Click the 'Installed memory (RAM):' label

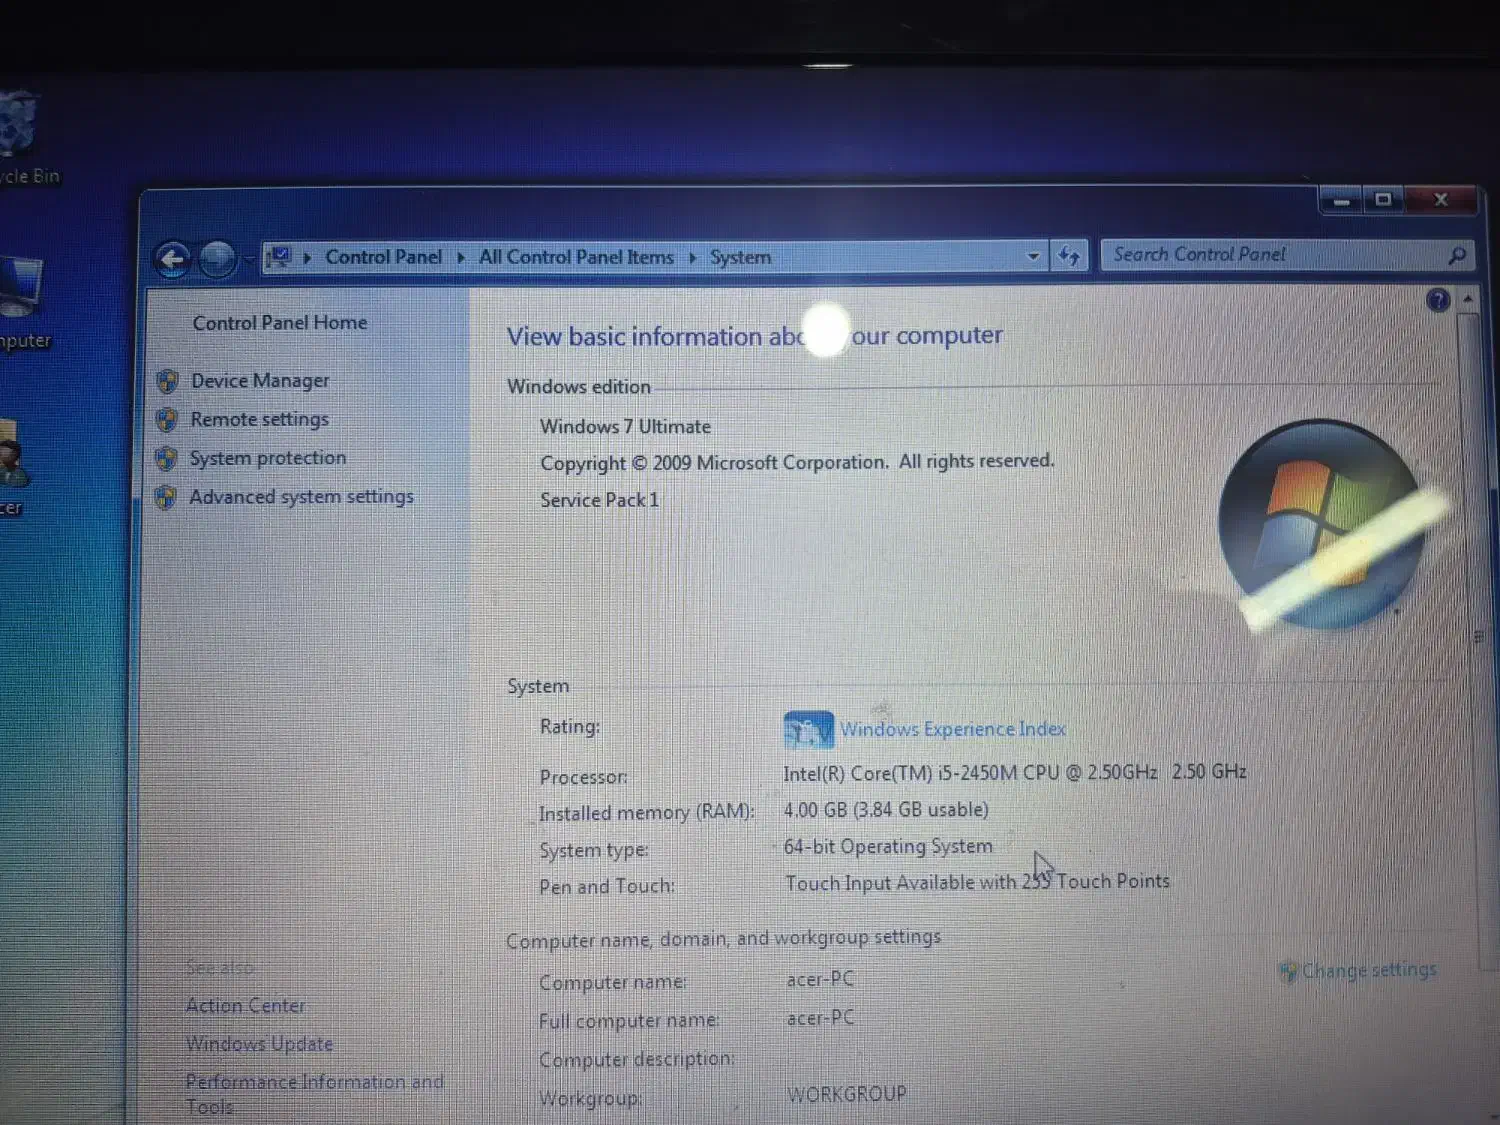click(646, 813)
